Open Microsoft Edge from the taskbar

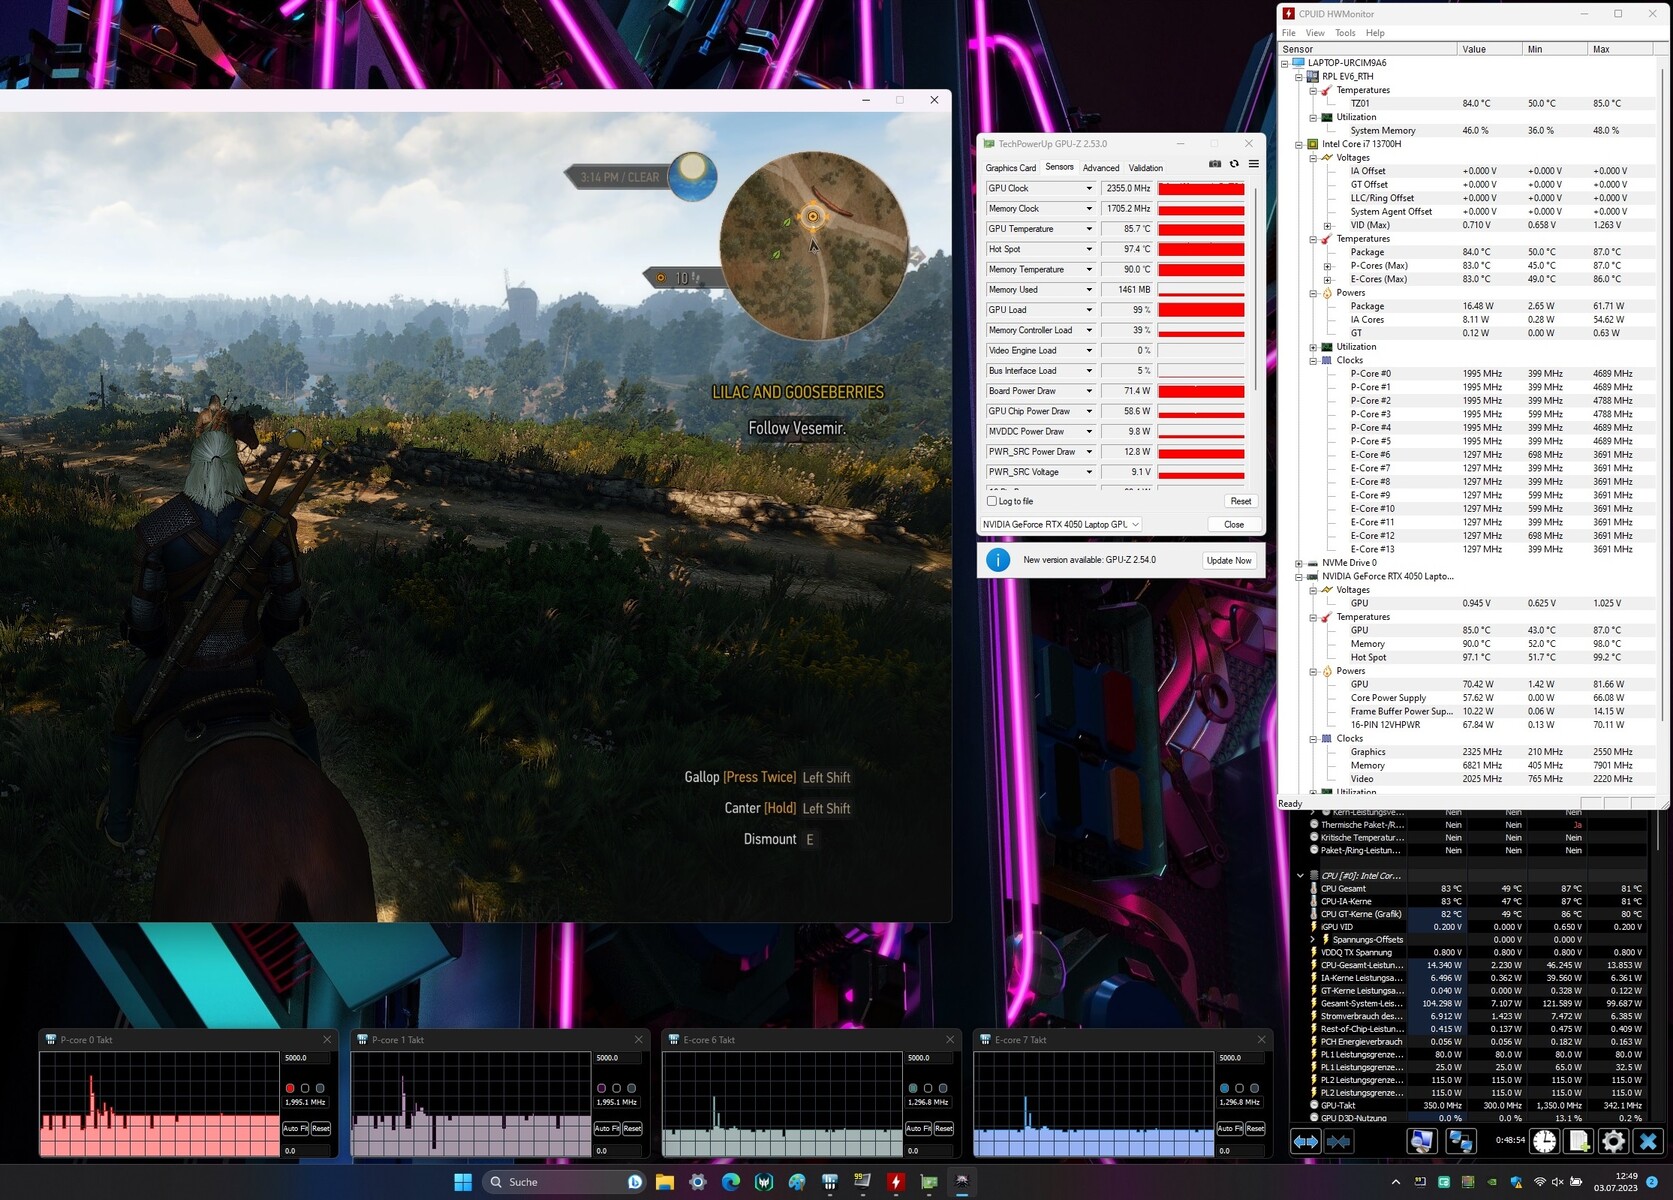tap(731, 1182)
